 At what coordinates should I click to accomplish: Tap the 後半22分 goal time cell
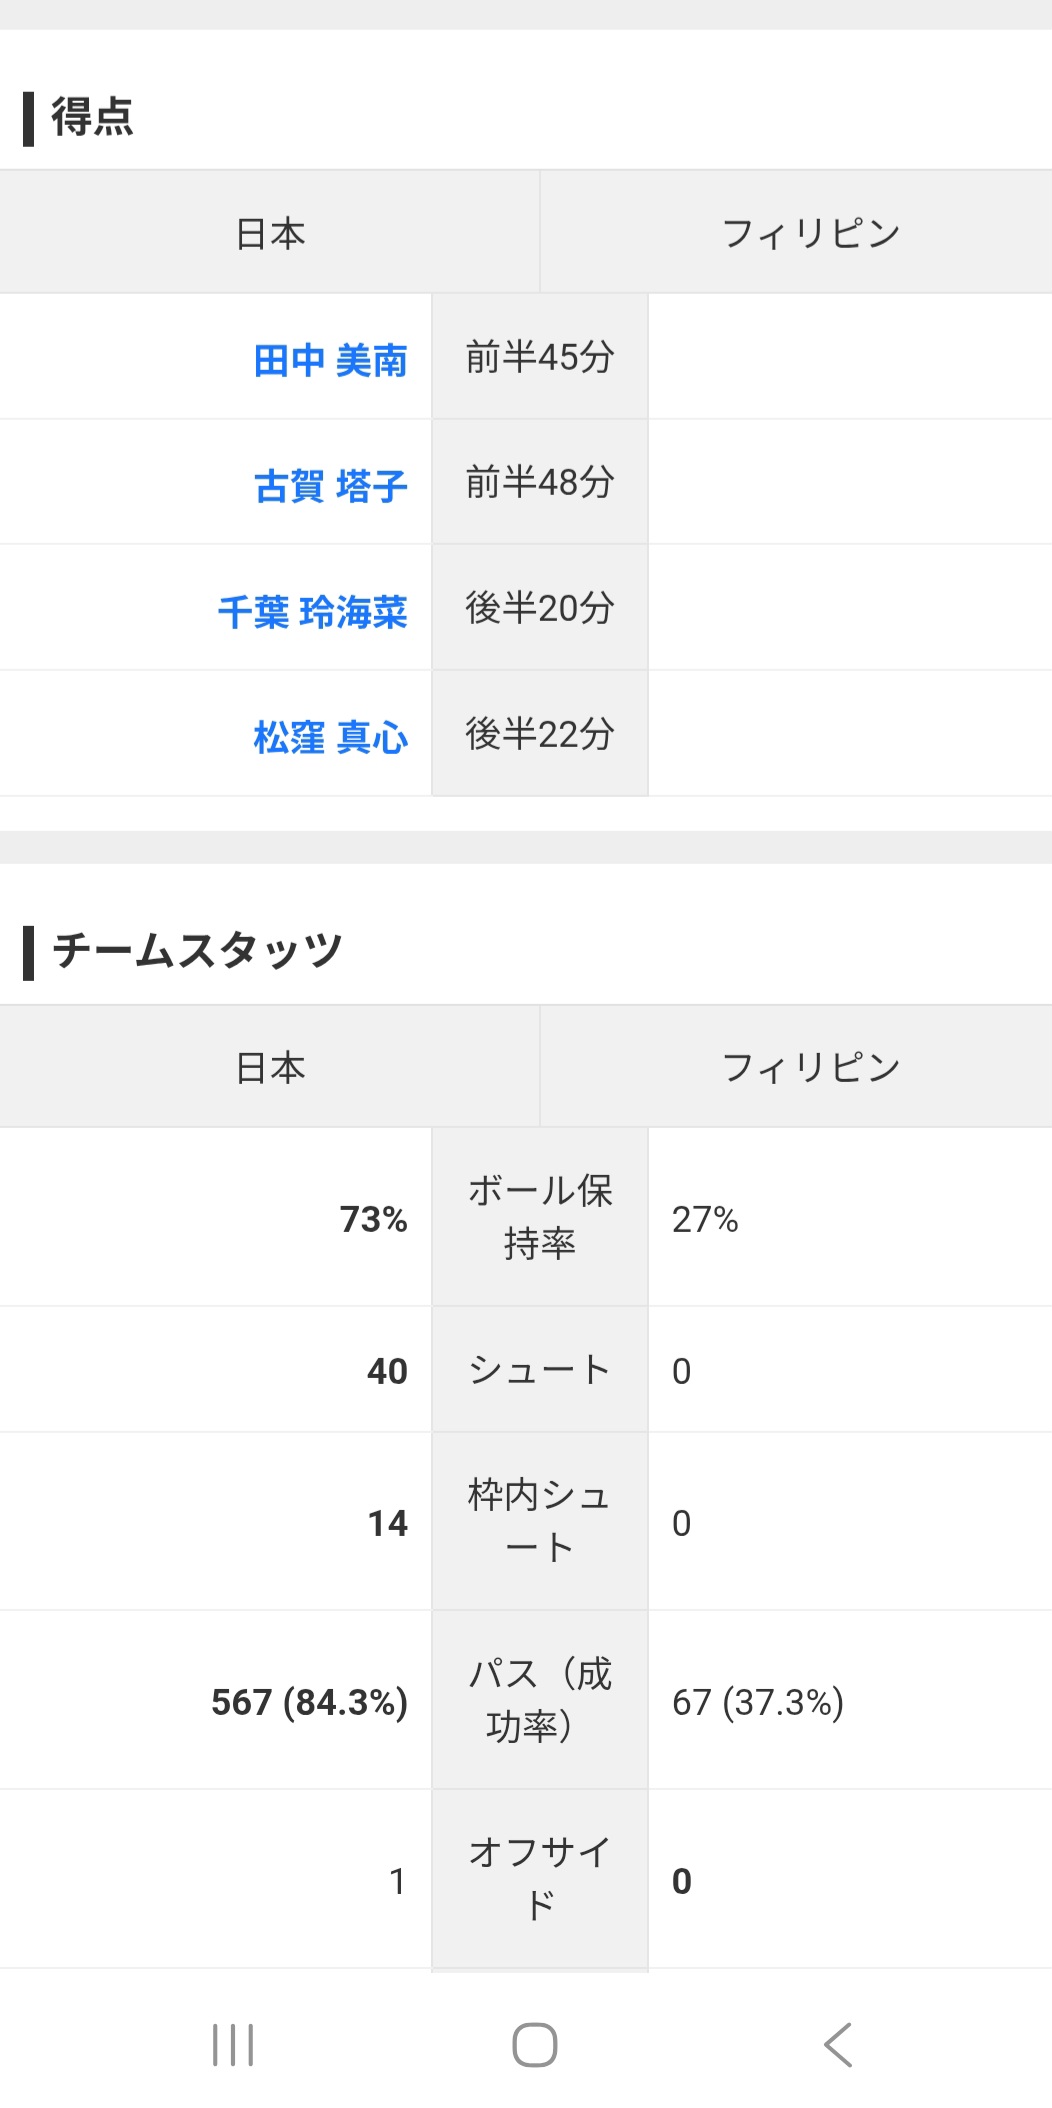(x=540, y=734)
